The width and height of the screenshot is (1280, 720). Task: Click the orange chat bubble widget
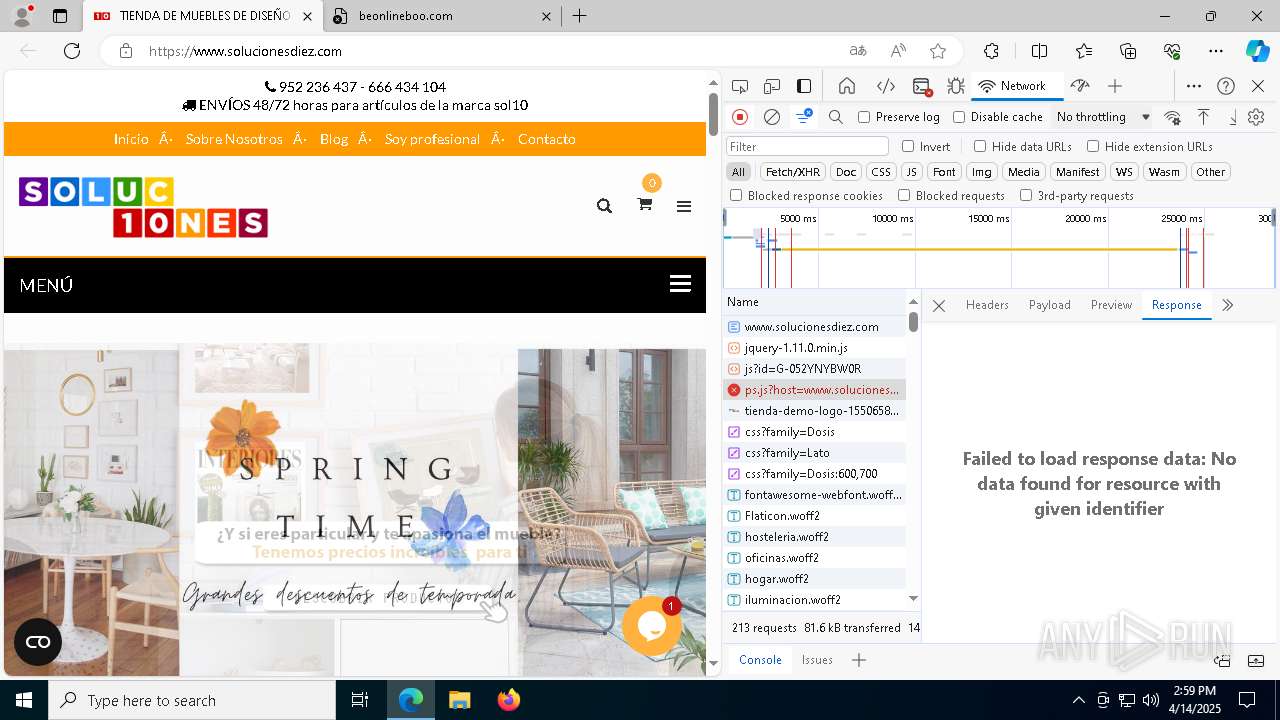pyautogui.click(x=652, y=625)
